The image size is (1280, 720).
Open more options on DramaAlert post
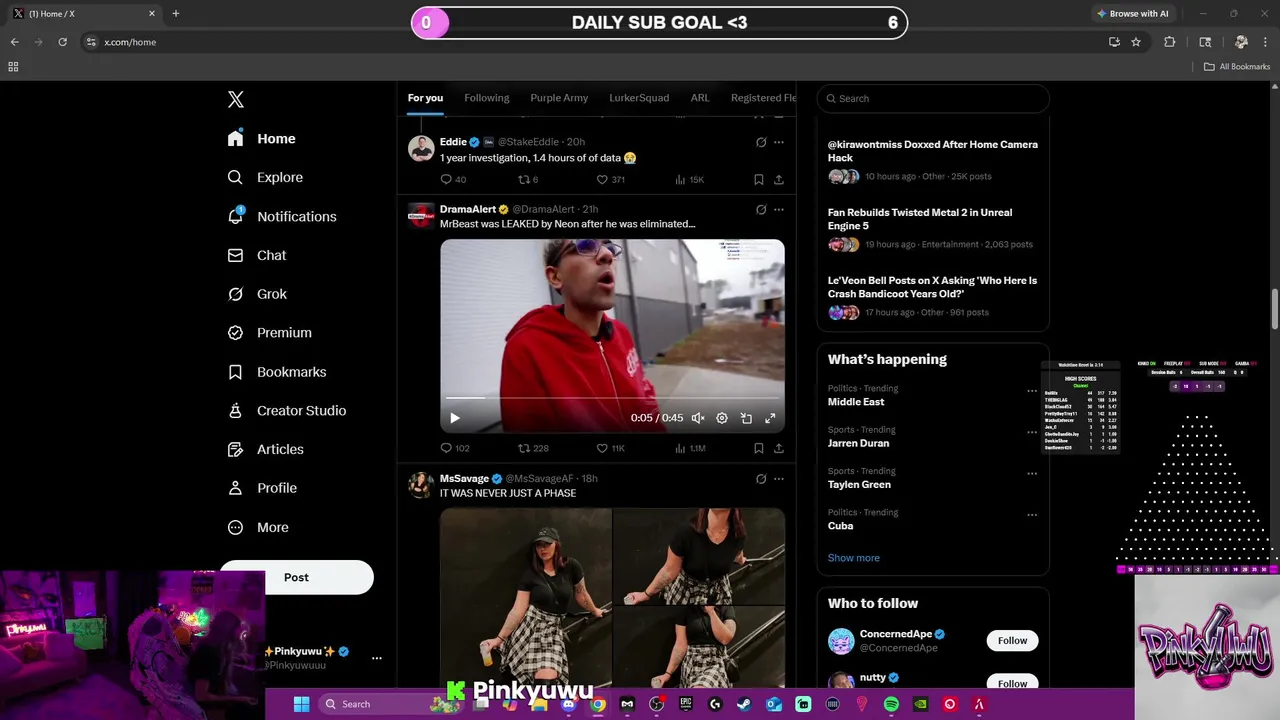tap(778, 210)
